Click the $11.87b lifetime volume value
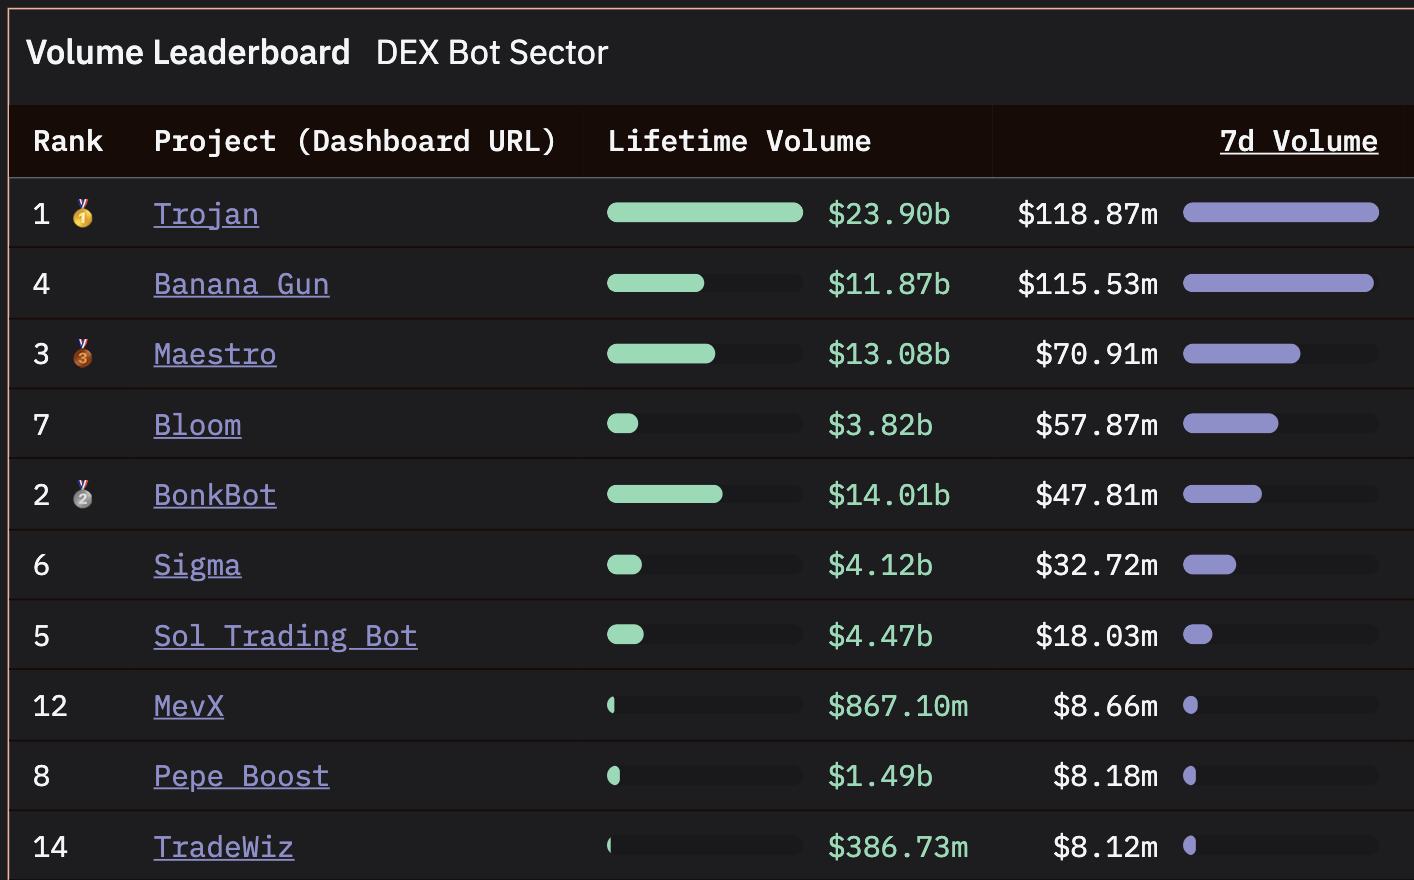 [889, 284]
